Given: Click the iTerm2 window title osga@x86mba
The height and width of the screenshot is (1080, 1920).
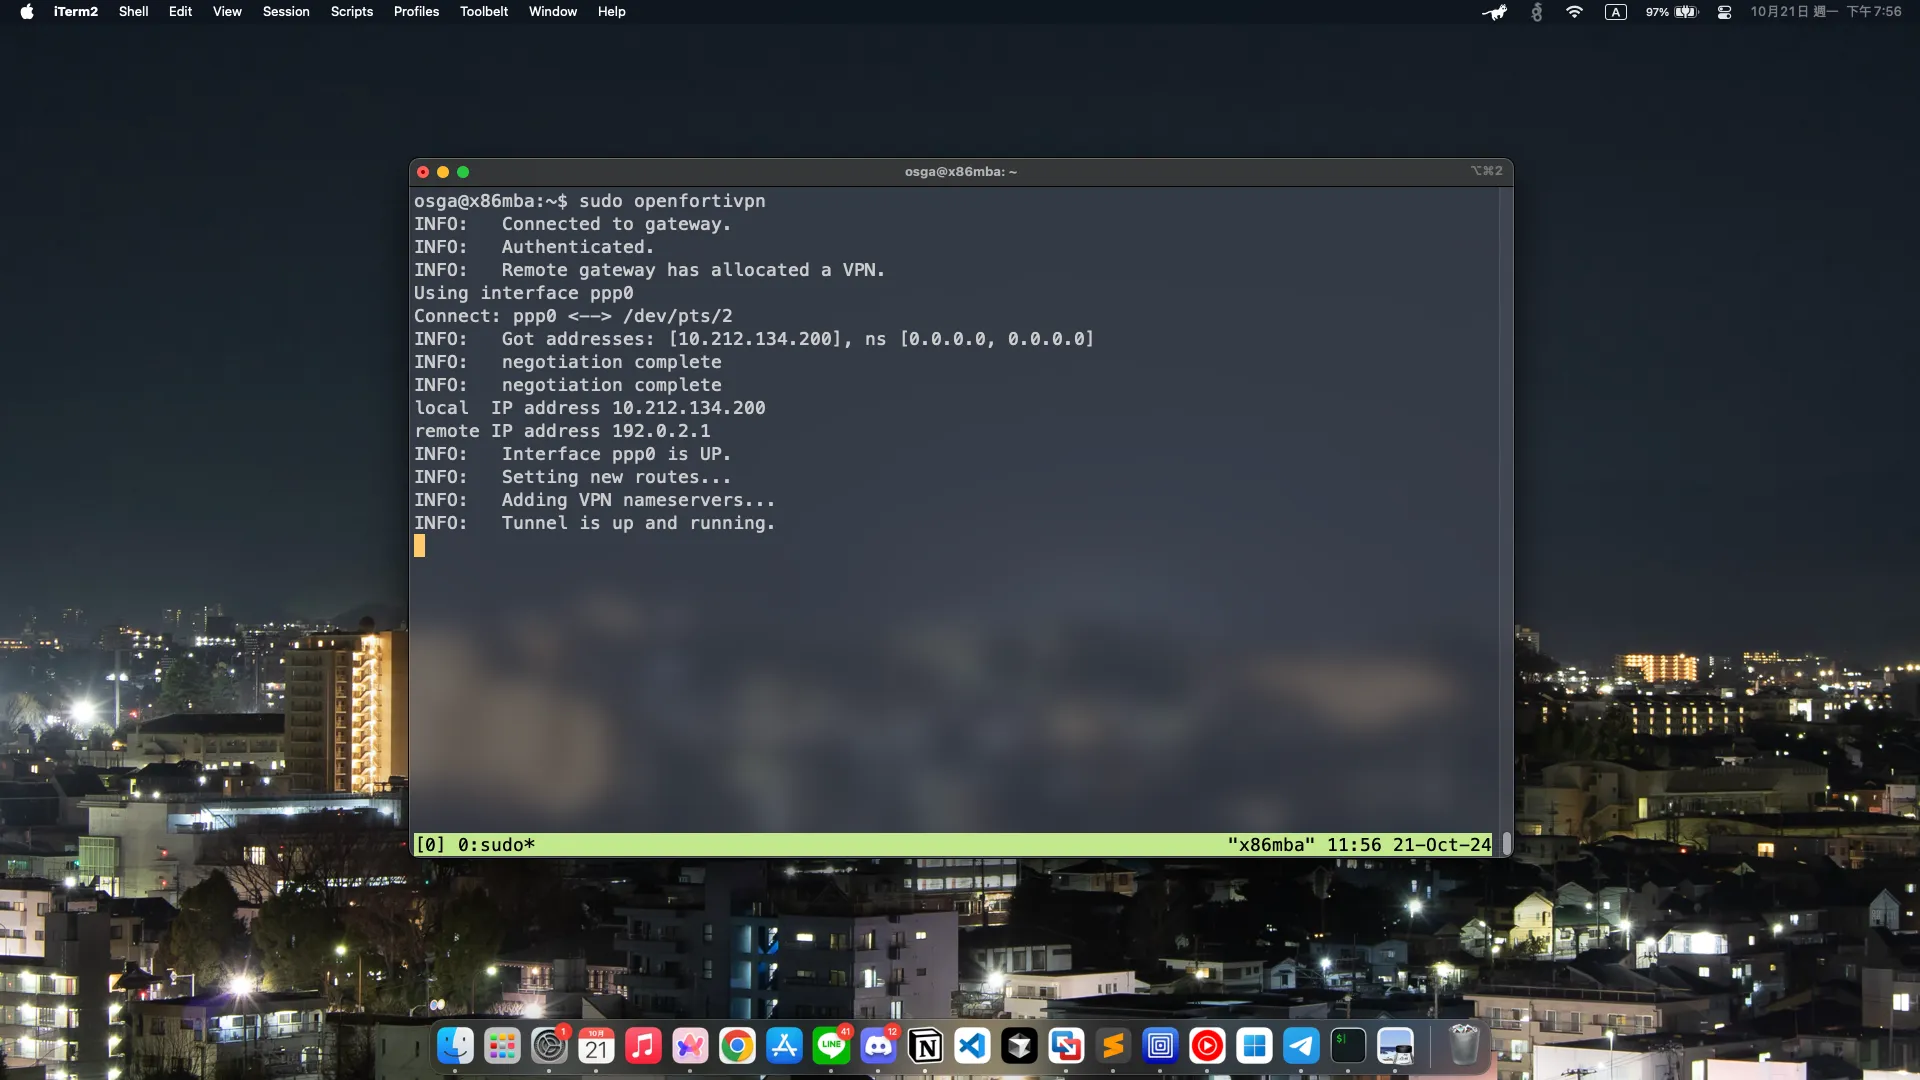Looking at the screenshot, I should [x=960, y=172].
